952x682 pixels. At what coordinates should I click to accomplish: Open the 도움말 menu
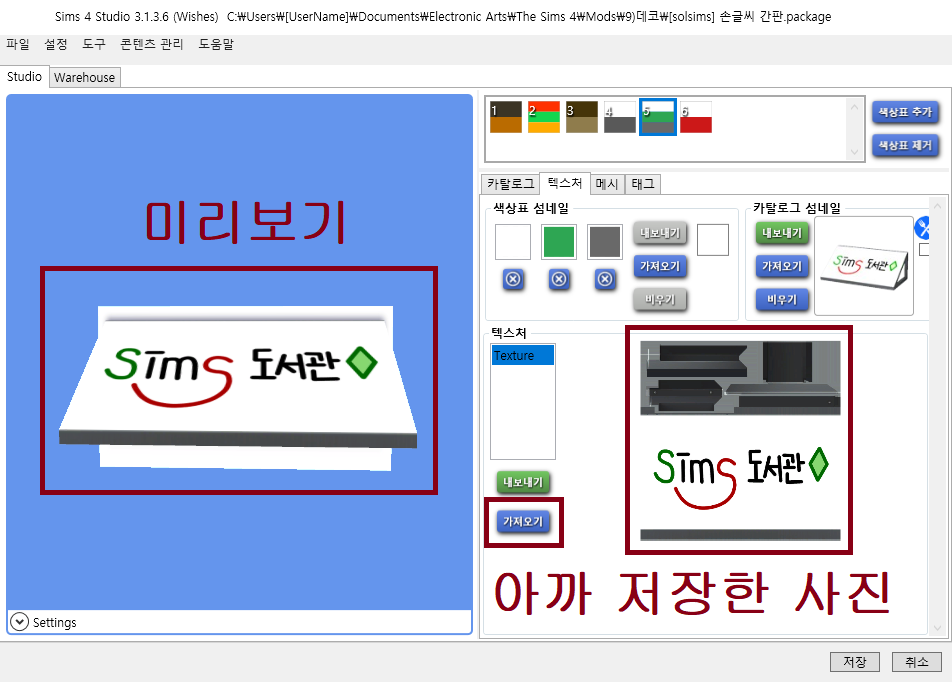pos(216,44)
